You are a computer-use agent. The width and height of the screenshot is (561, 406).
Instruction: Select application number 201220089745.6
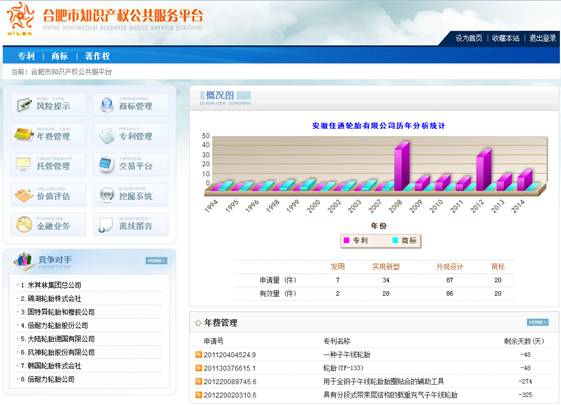[230, 382]
